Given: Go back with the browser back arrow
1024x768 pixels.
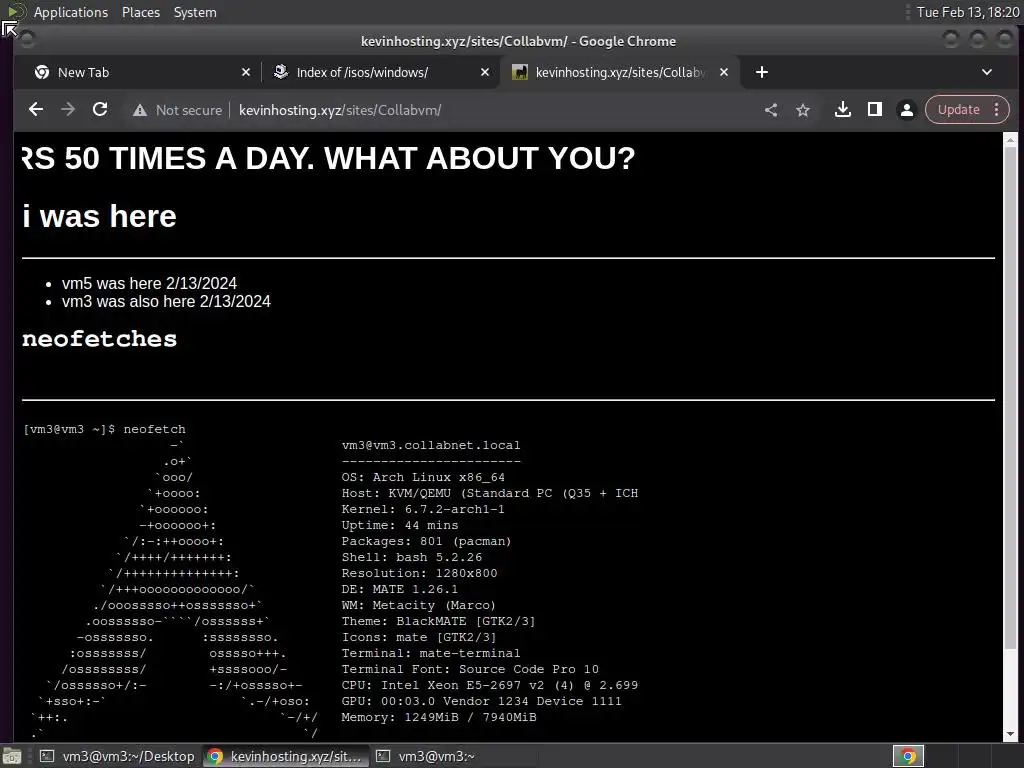Looking at the screenshot, I should [x=36, y=110].
